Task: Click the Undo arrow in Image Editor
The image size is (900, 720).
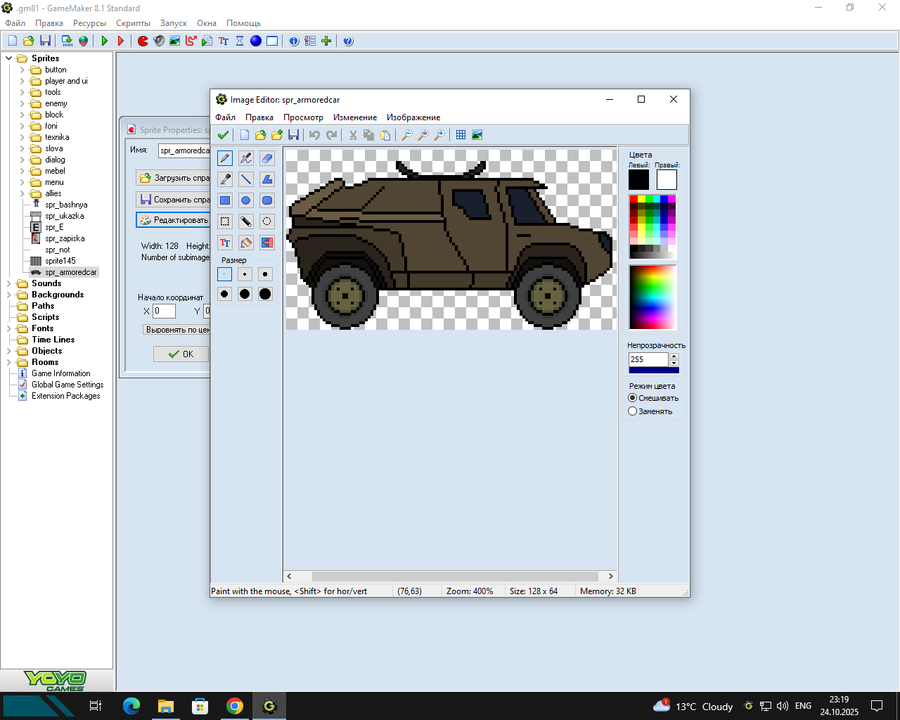Action: tap(314, 135)
